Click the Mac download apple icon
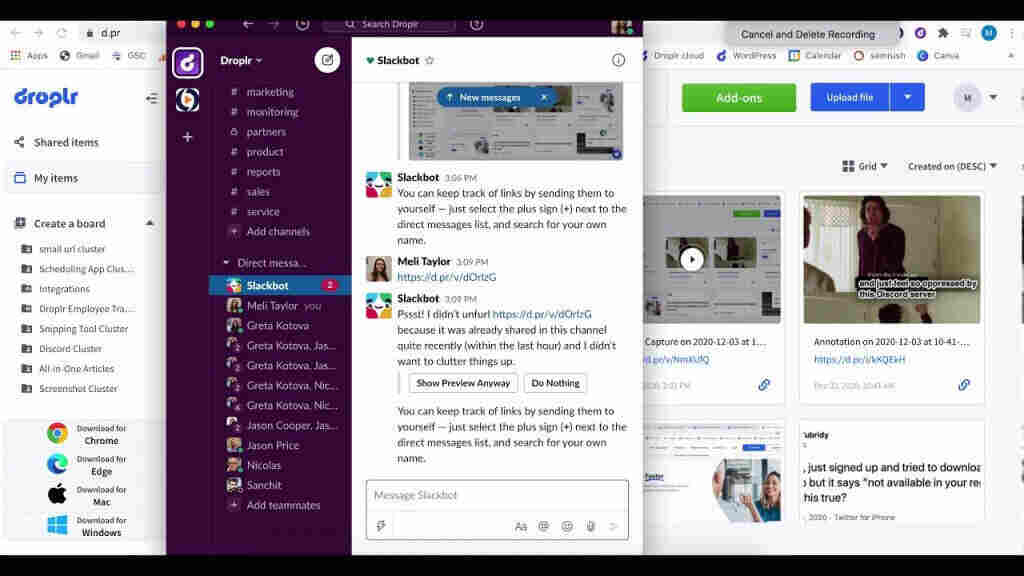Viewport: 1024px width, 576px height. click(57, 494)
